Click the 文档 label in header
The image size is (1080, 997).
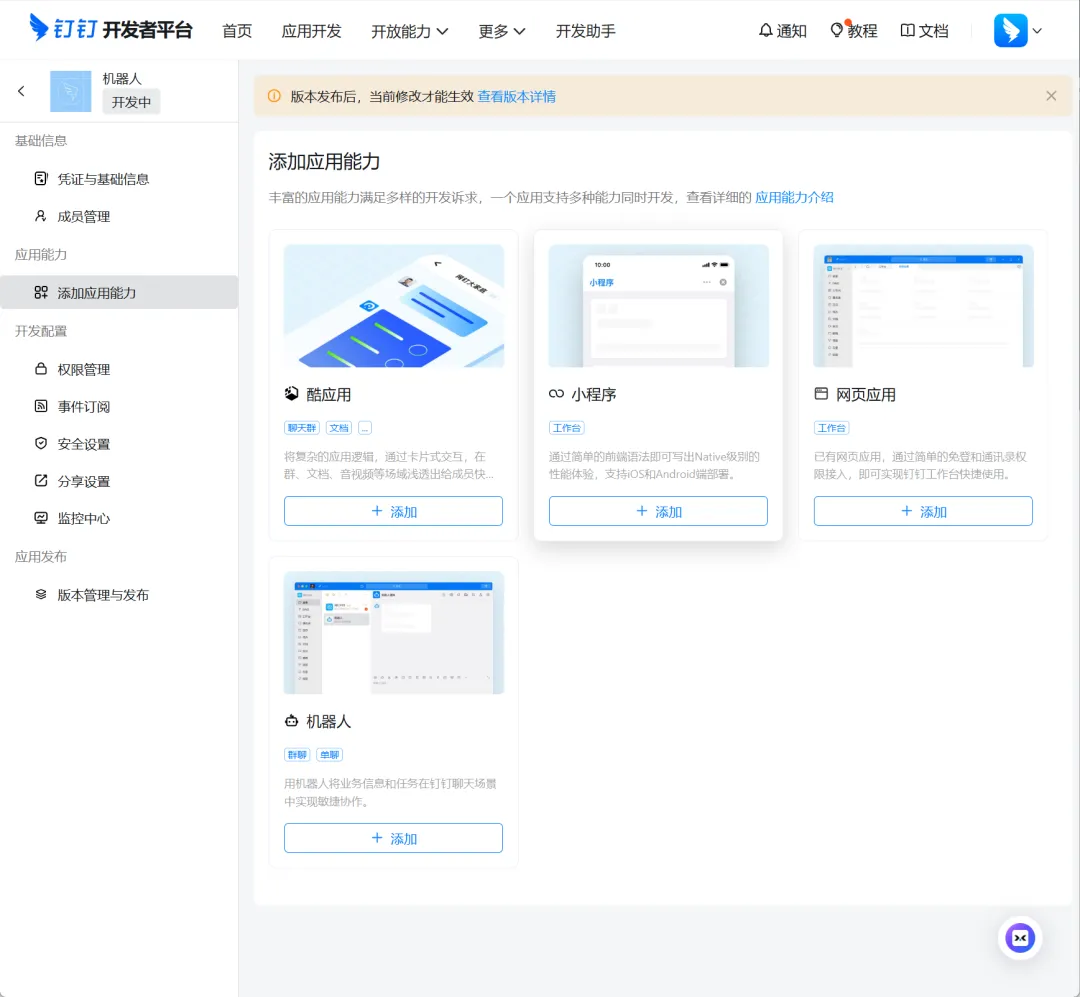pos(933,31)
